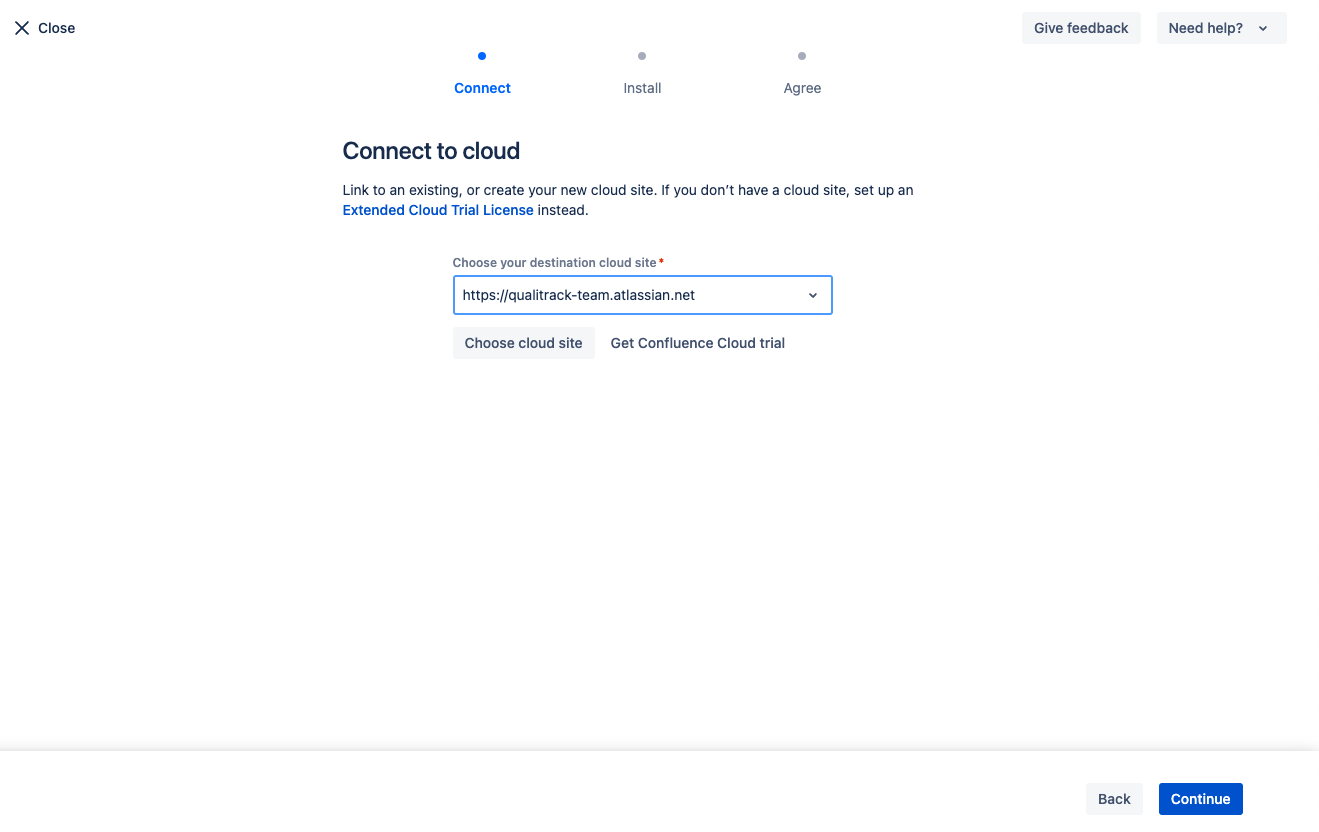Click the Give feedback button

tap(1081, 28)
